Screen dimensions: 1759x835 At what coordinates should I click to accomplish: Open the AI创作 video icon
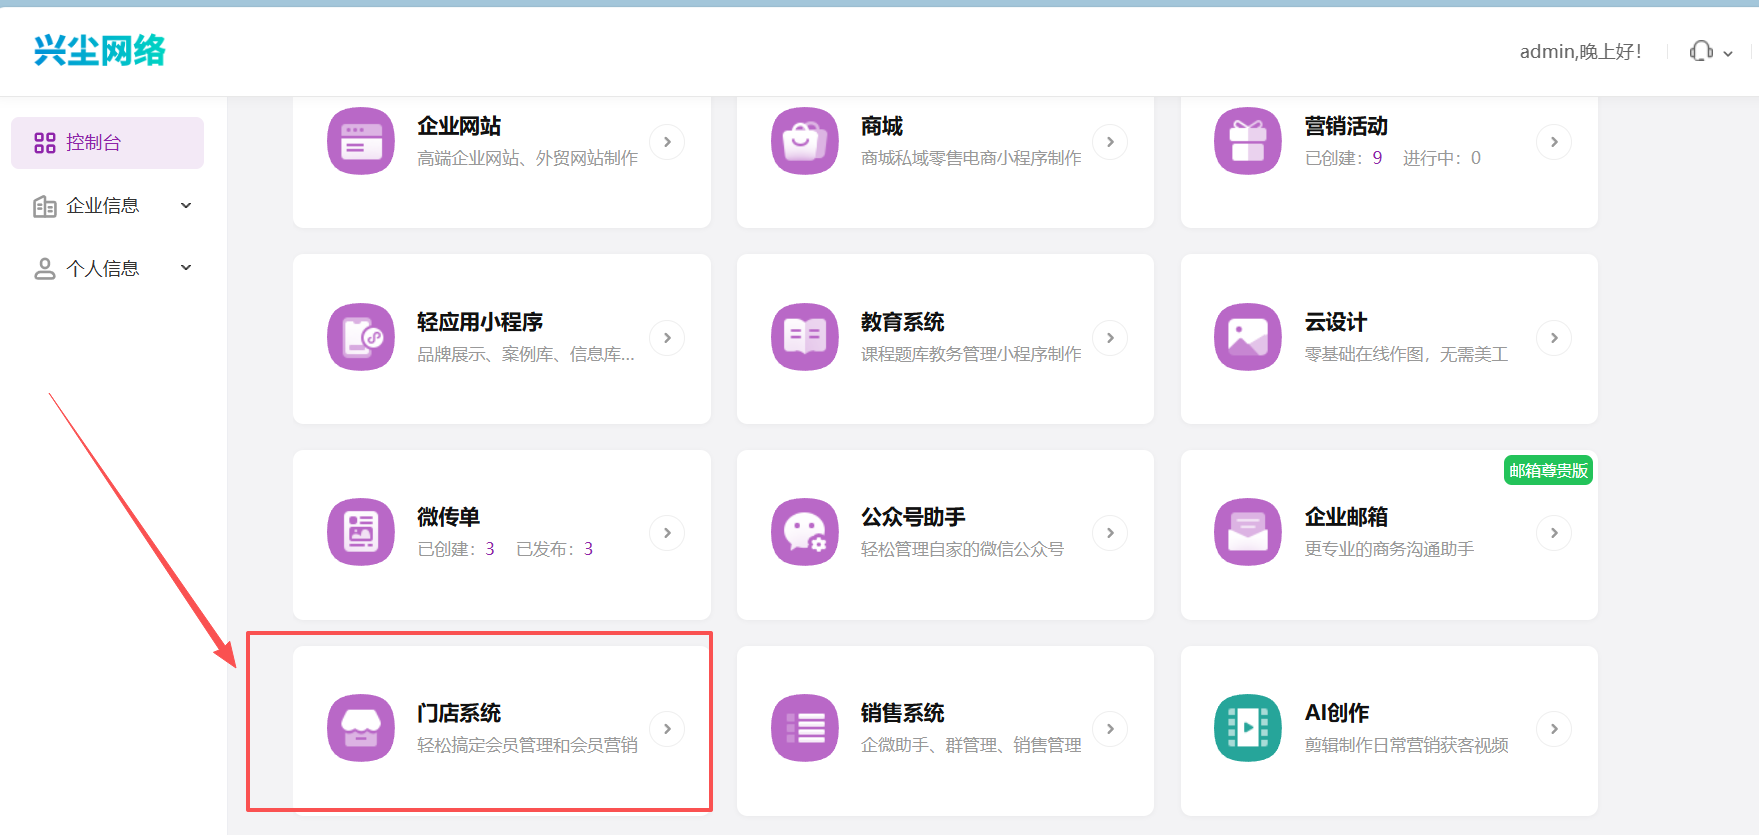pyautogui.click(x=1247, y=728)
